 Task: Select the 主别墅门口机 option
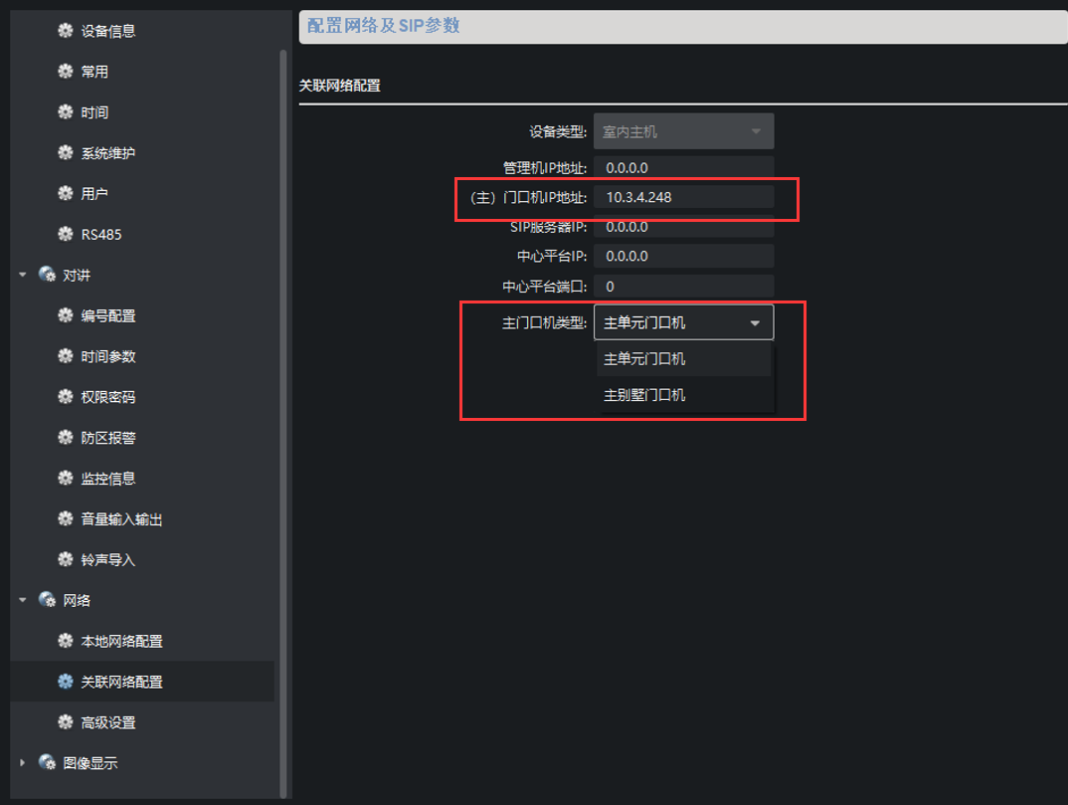click(683, 394)
